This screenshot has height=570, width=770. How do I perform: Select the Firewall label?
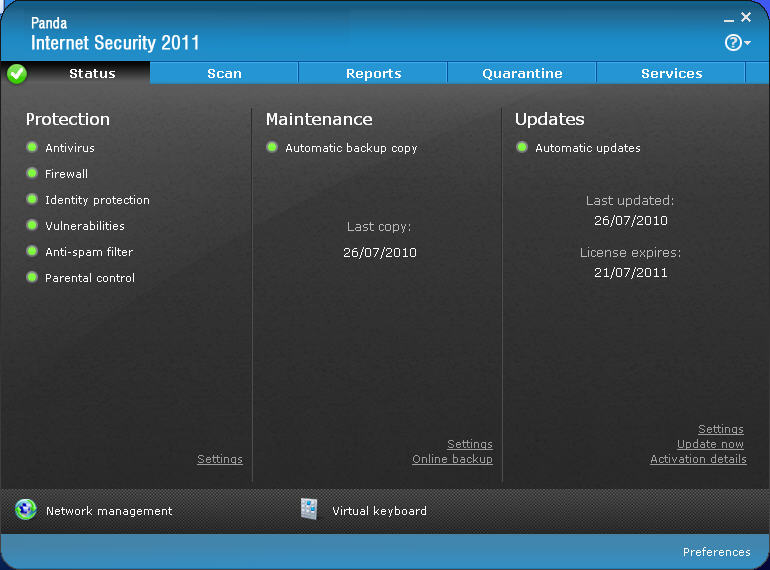pyautogui.click(x=66, y=174)
